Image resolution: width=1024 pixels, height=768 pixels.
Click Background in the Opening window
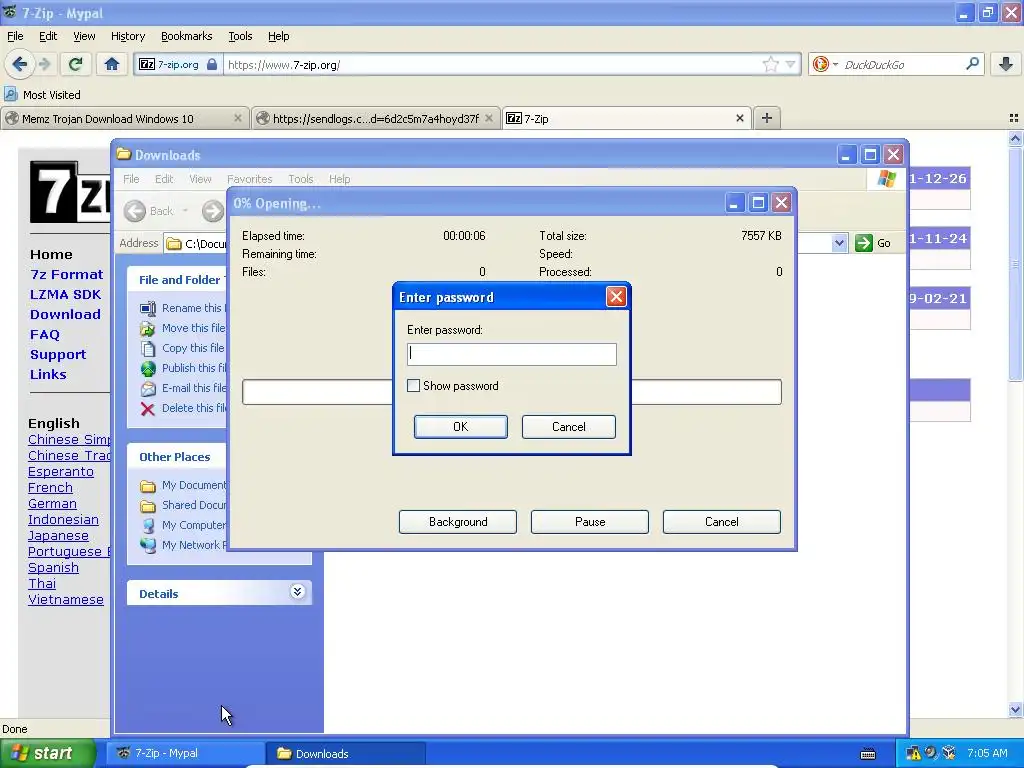point(458,522)
